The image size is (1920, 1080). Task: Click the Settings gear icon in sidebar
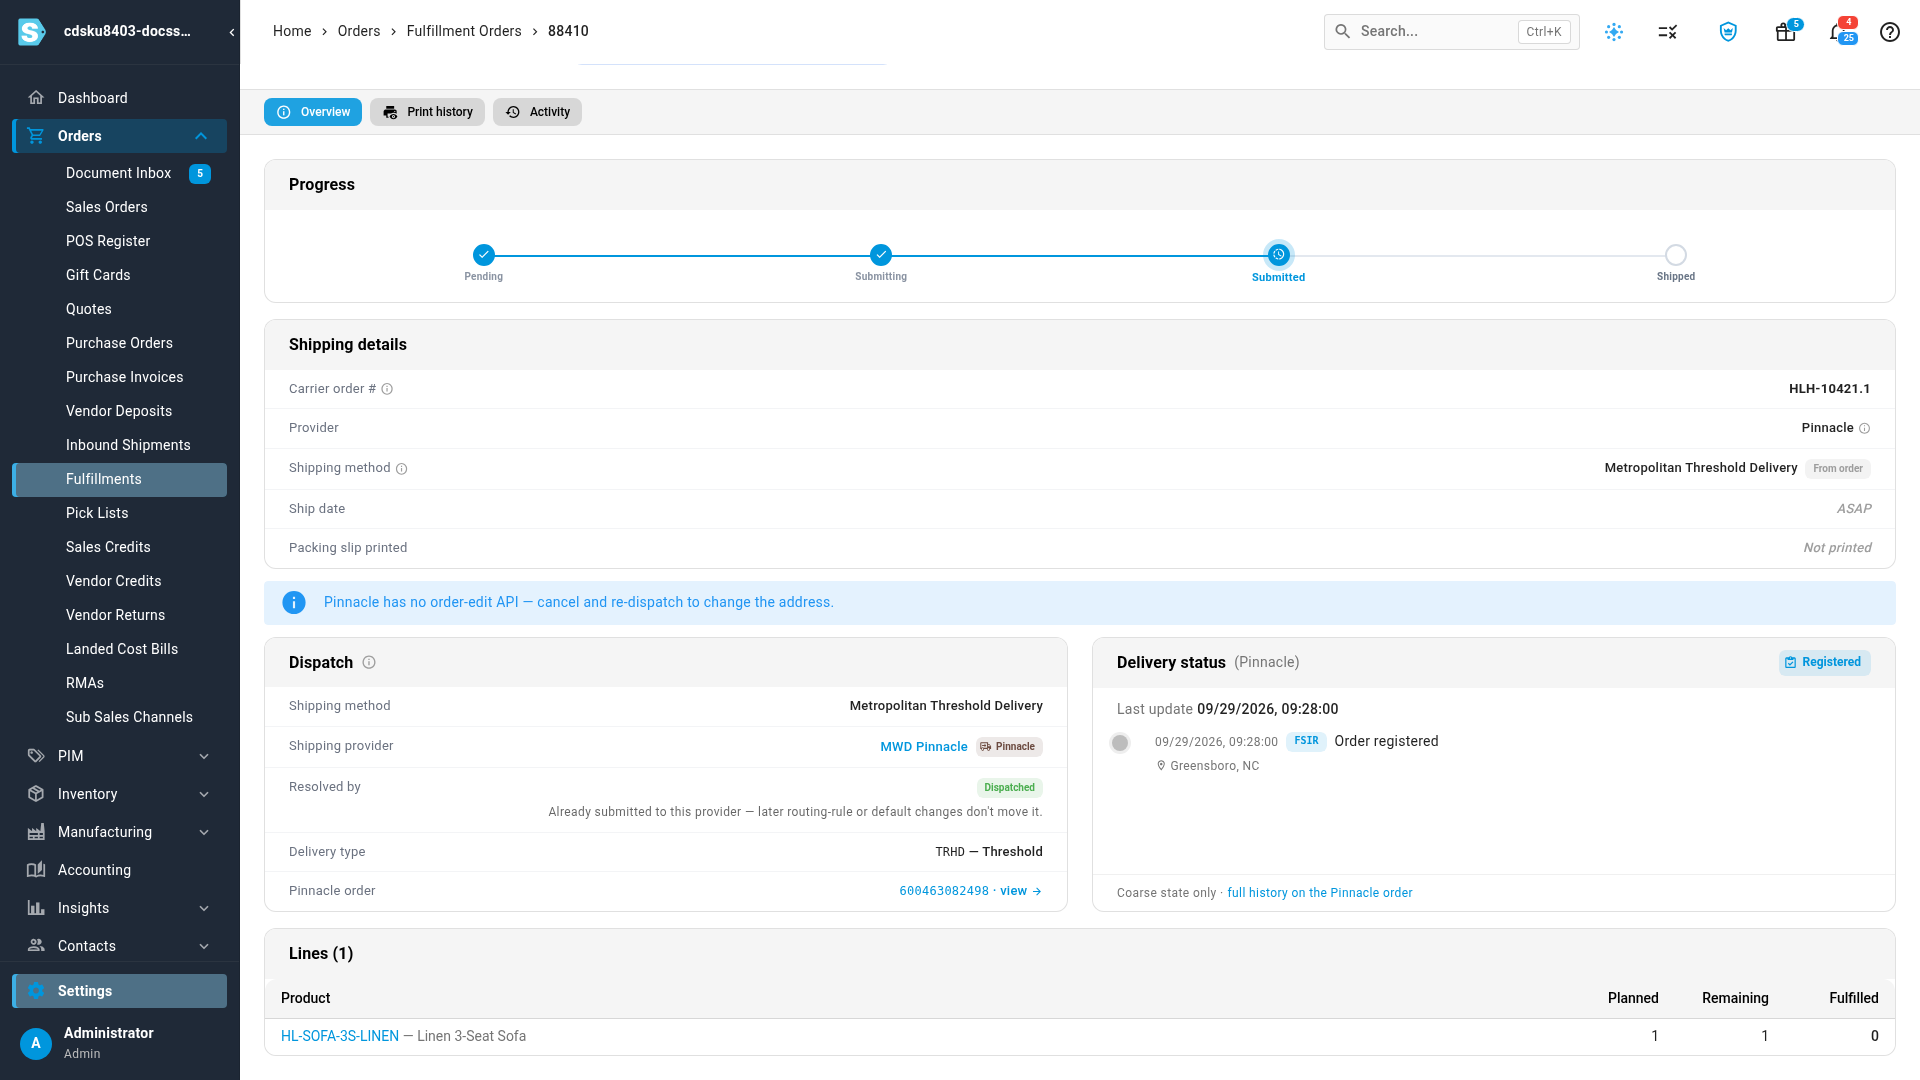click(36, 991)
